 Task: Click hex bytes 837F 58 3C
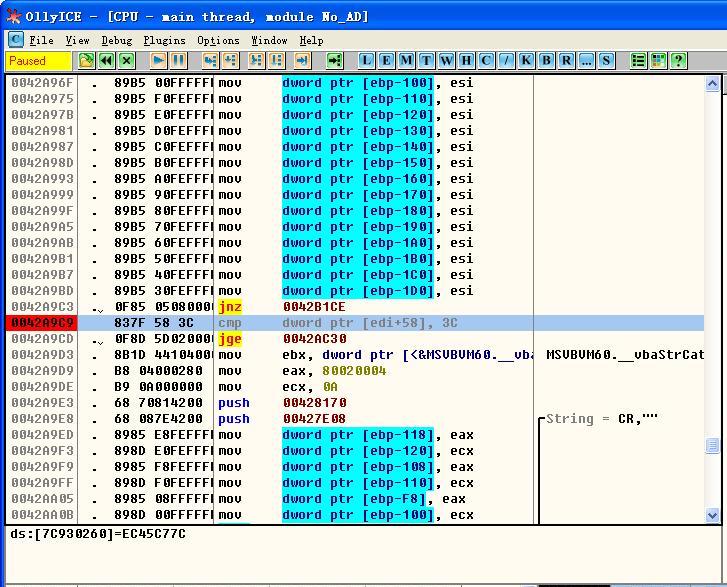coord(154,323)
